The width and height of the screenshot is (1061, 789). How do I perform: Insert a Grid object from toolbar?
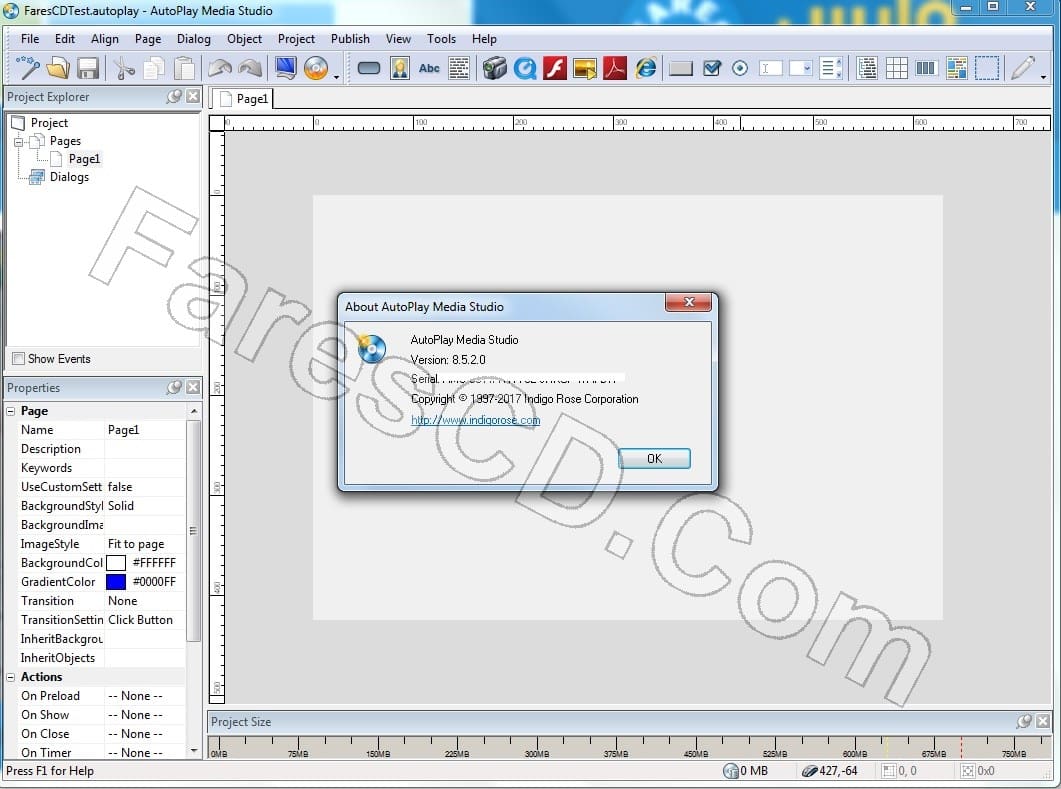(x=897, y=68)
